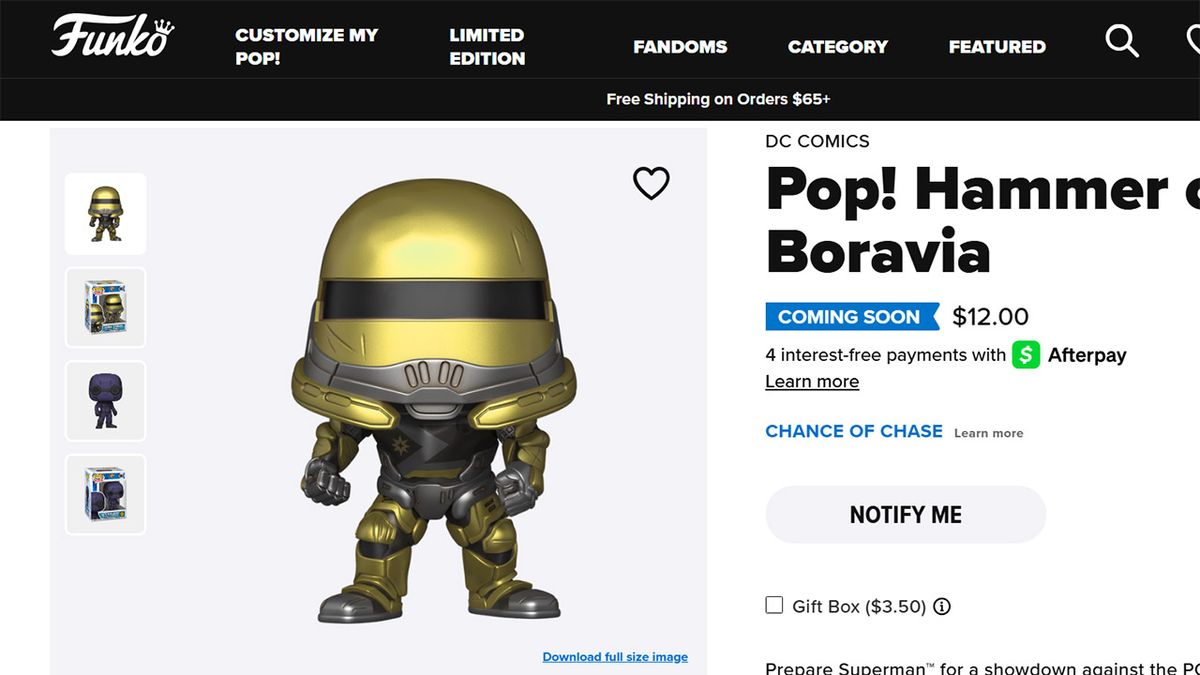Click the Funko crown logo
The width and height of the screenshot is (1200, 675).
pyautogui.click(x=112, y=38)
